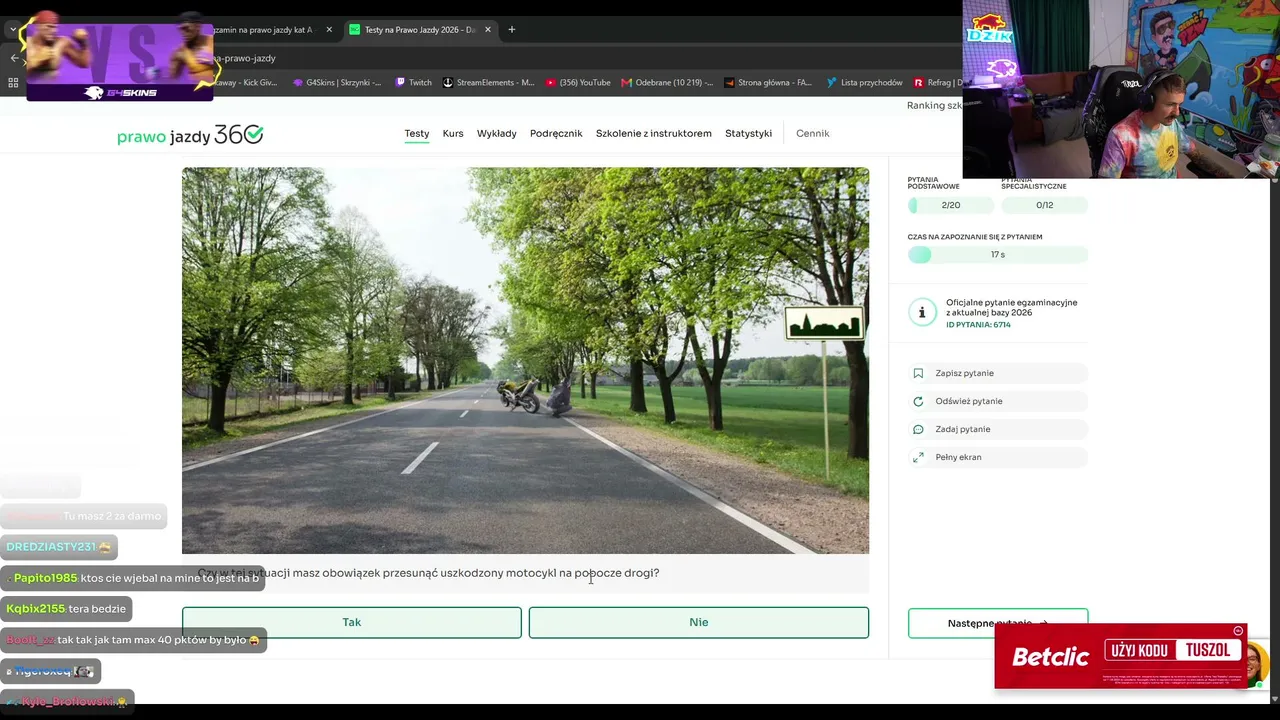Open the StreamElements bookmark
1280x720 pixels.
(488, 83)
